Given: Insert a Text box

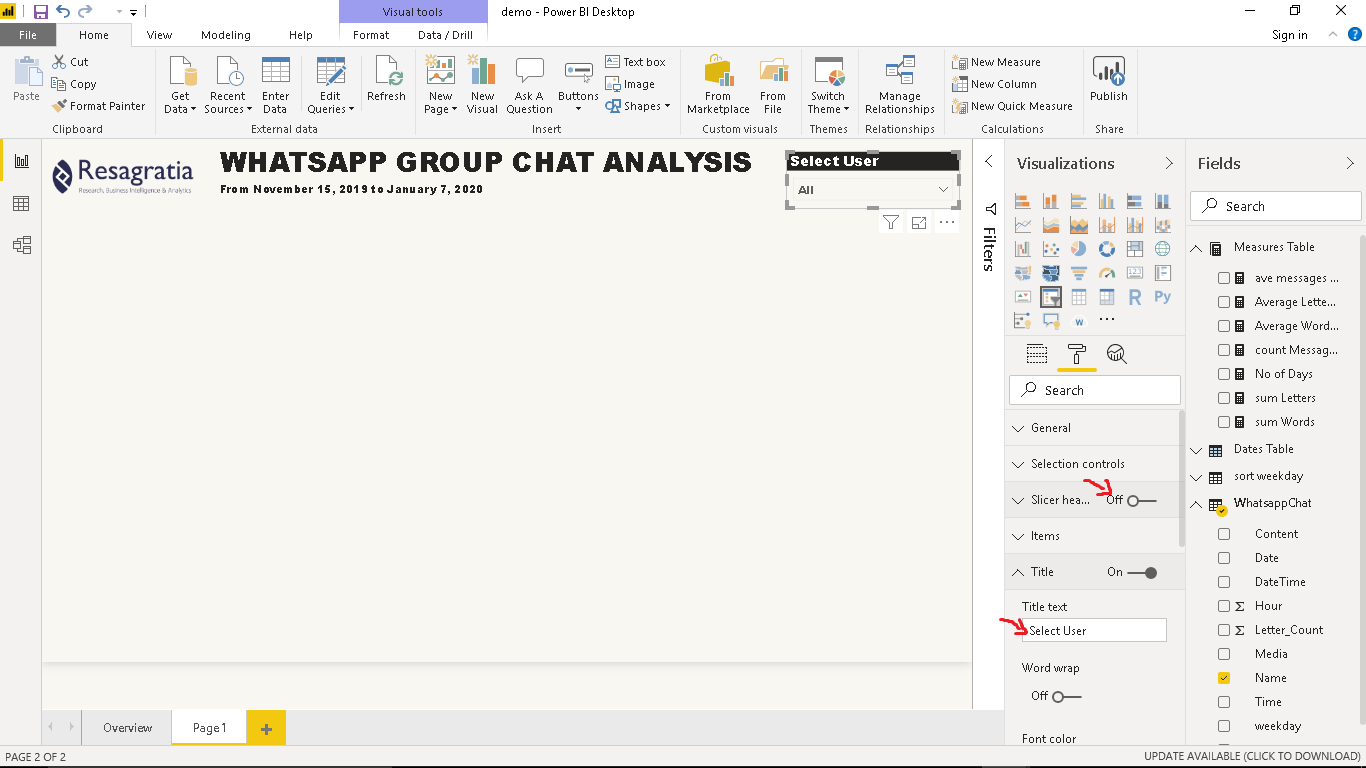Looking at the screenshot, I should (636, 62).
